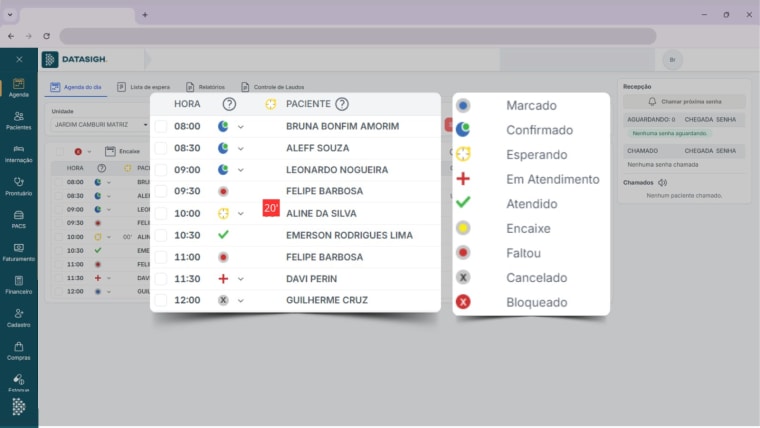Click the Chamados speaker icon

(x=663, y=183)
